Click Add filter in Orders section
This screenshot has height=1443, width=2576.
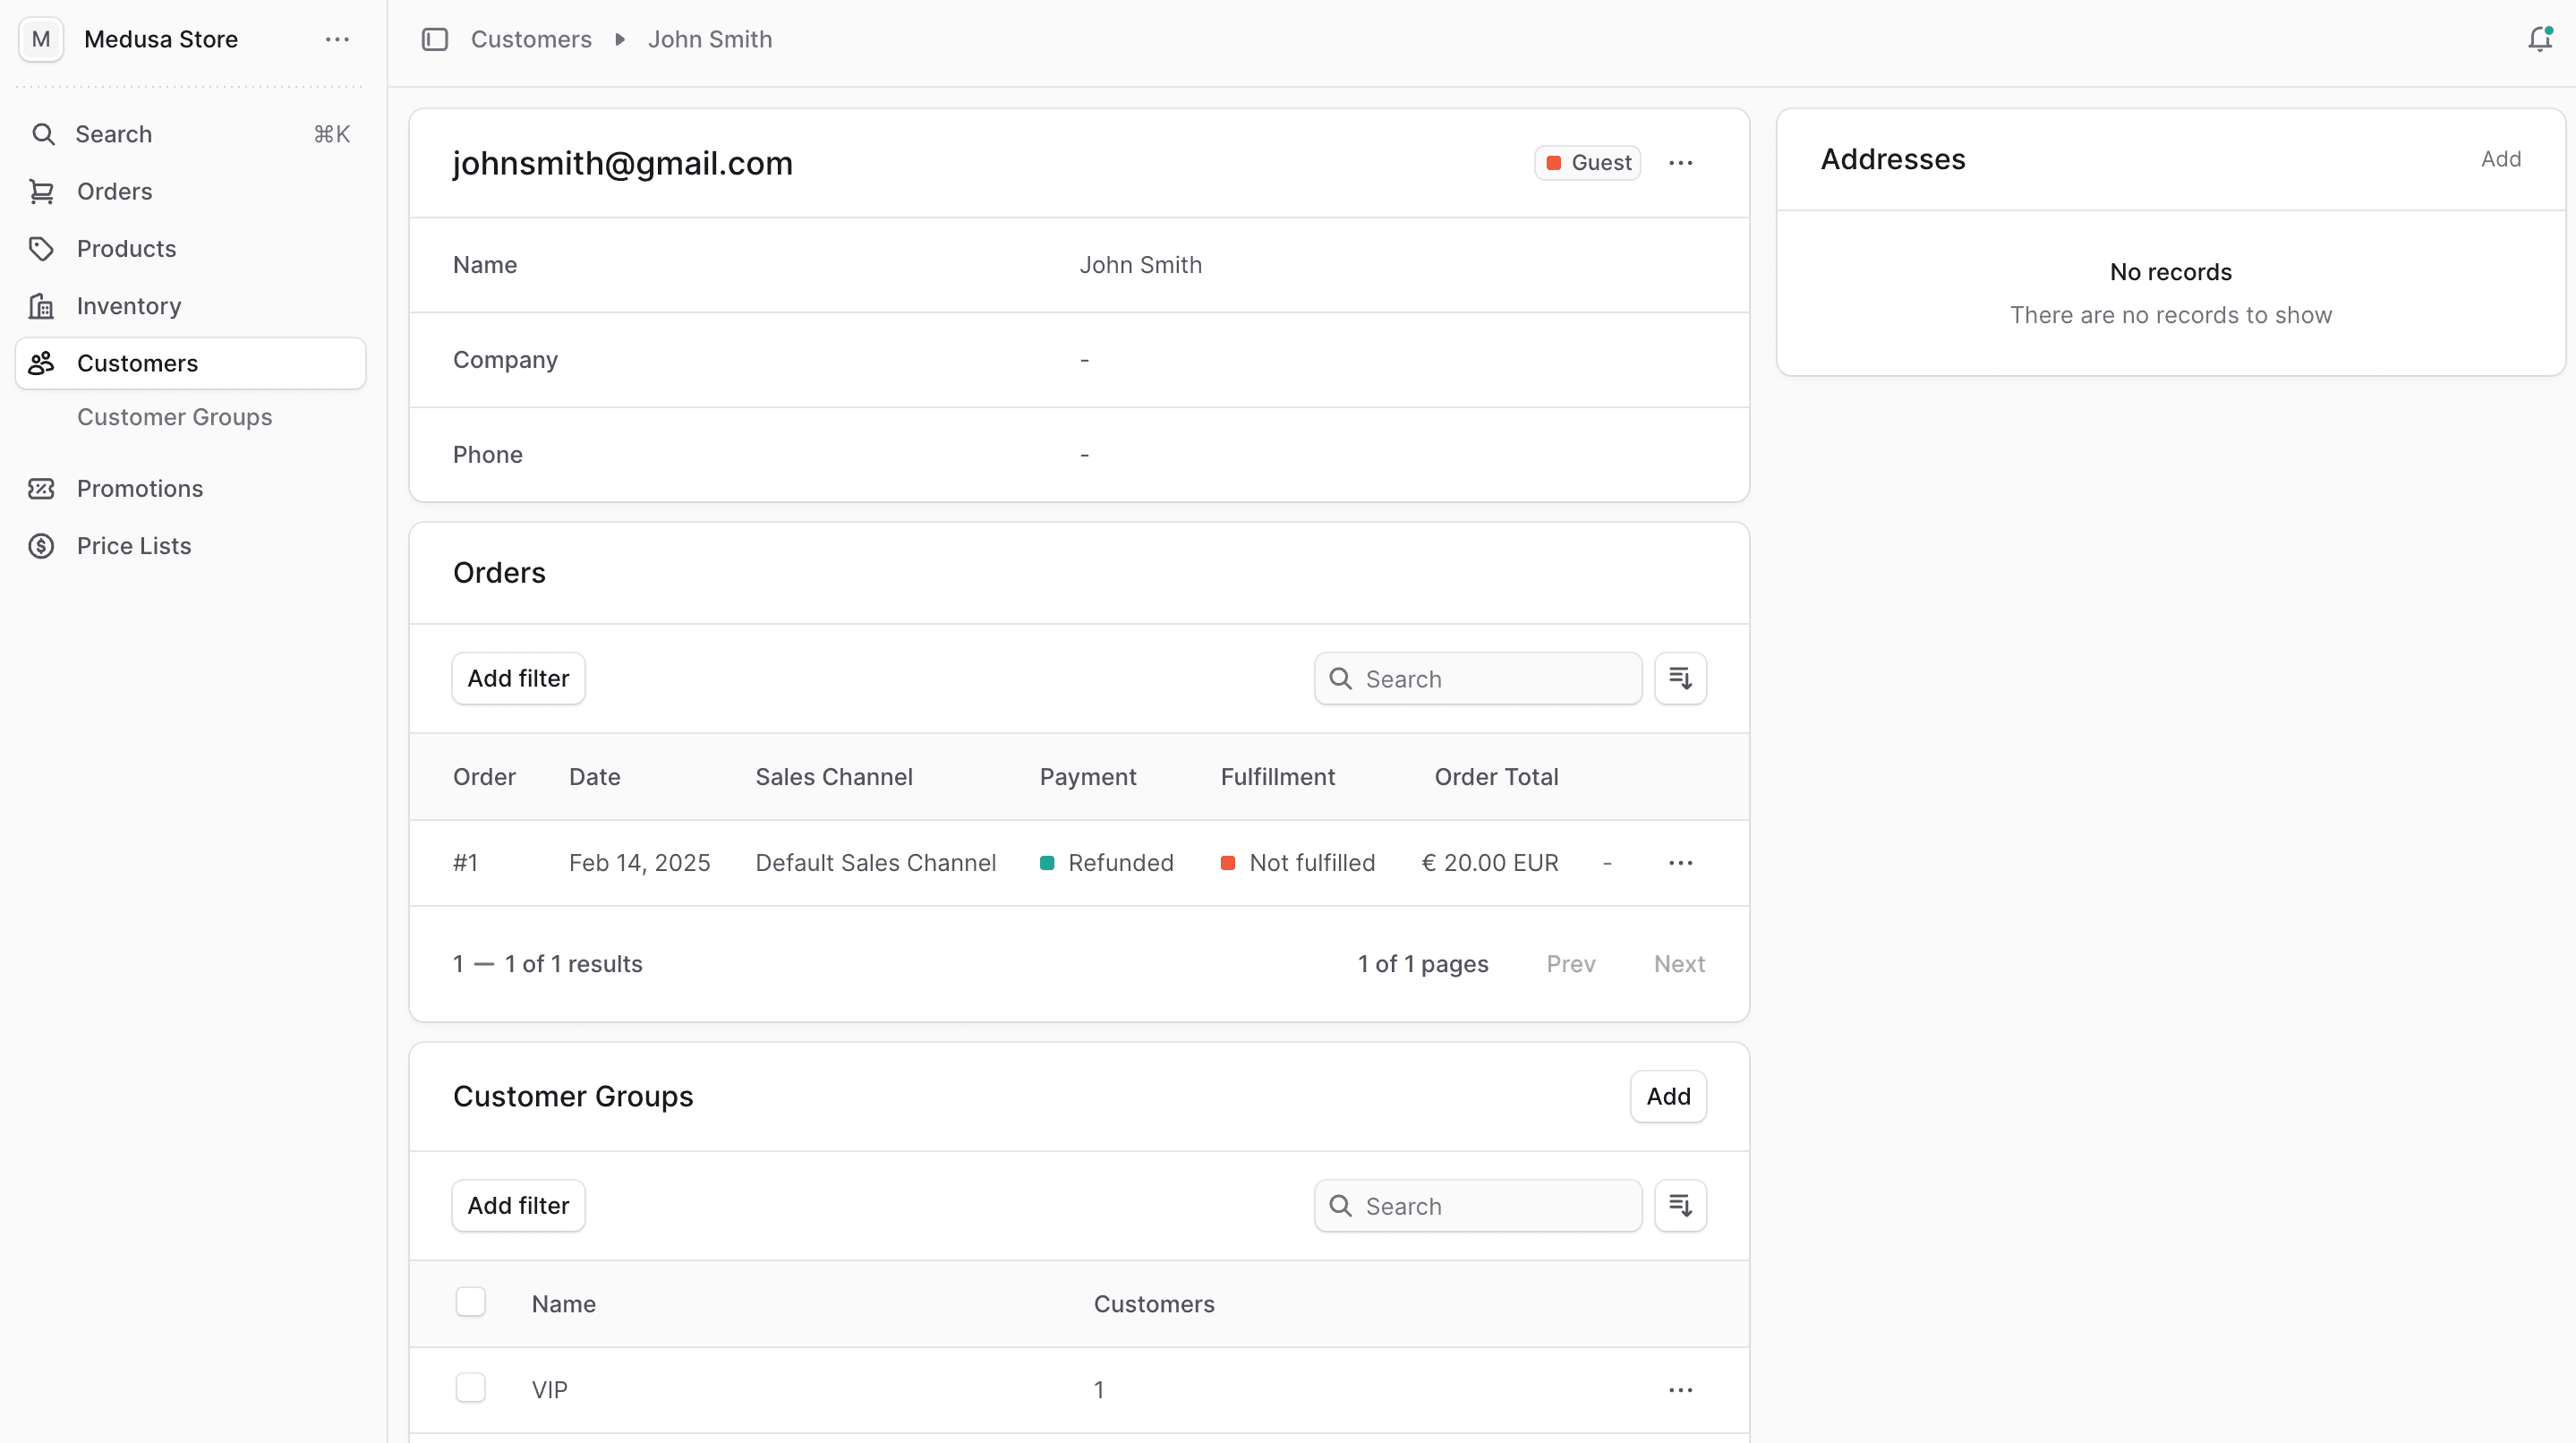pos(518,679)
